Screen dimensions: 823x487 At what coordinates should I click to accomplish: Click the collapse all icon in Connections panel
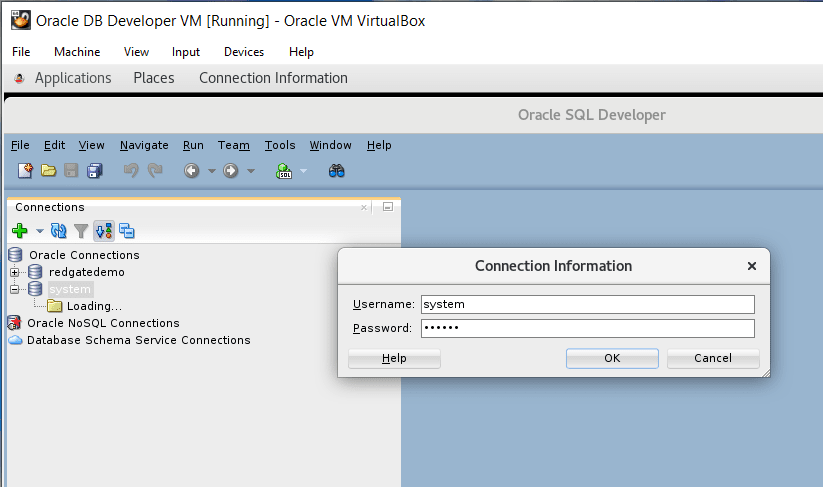126,230
